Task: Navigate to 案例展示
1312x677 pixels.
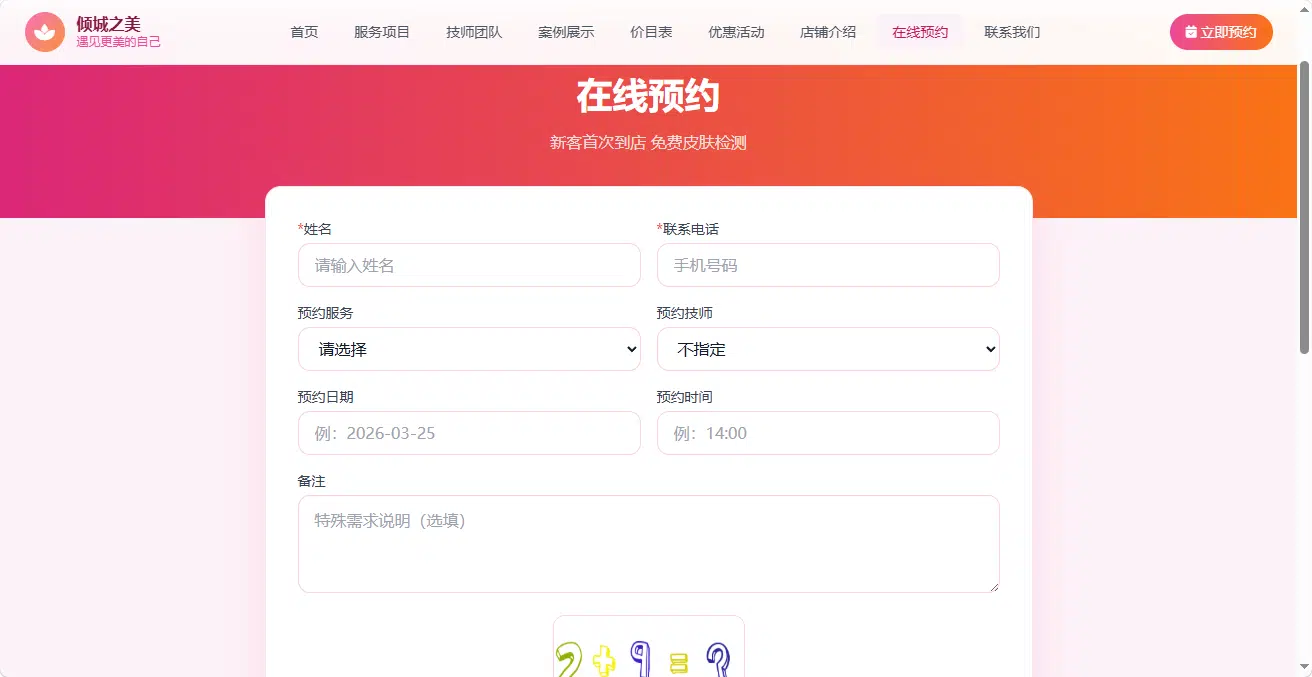Action: point(566,32)
